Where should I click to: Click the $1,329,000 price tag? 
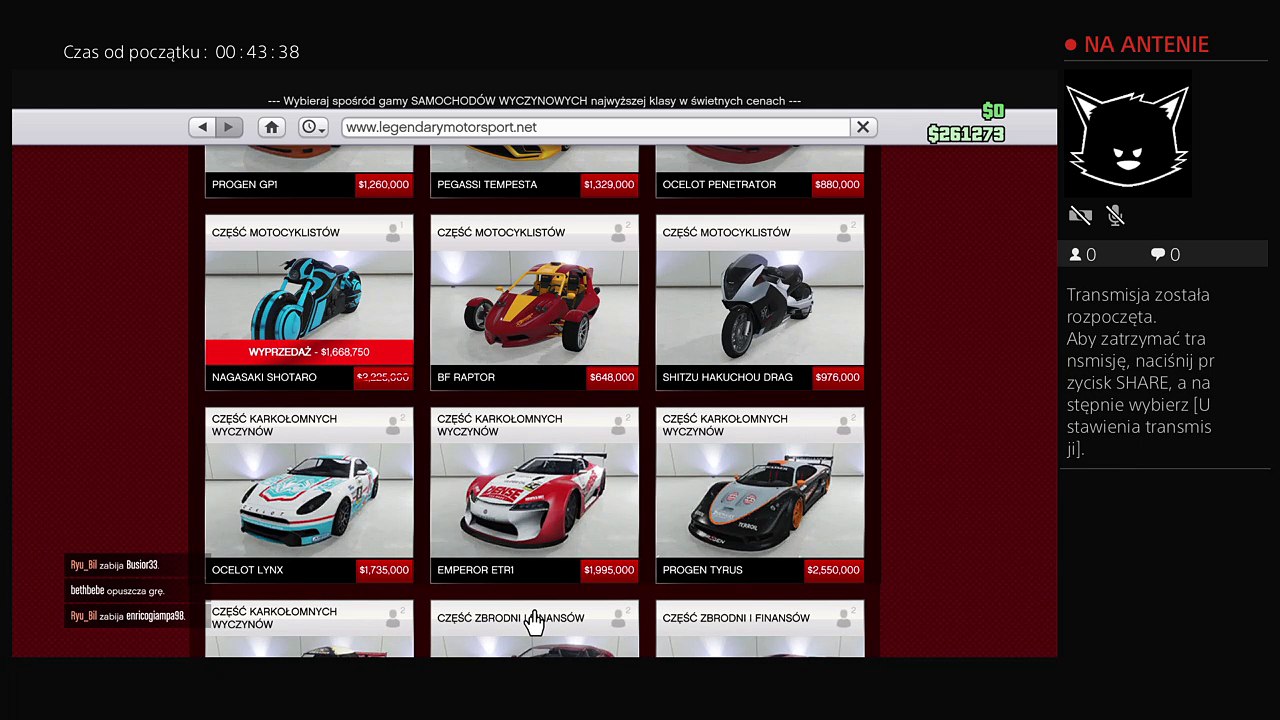(x=610, y=185)
